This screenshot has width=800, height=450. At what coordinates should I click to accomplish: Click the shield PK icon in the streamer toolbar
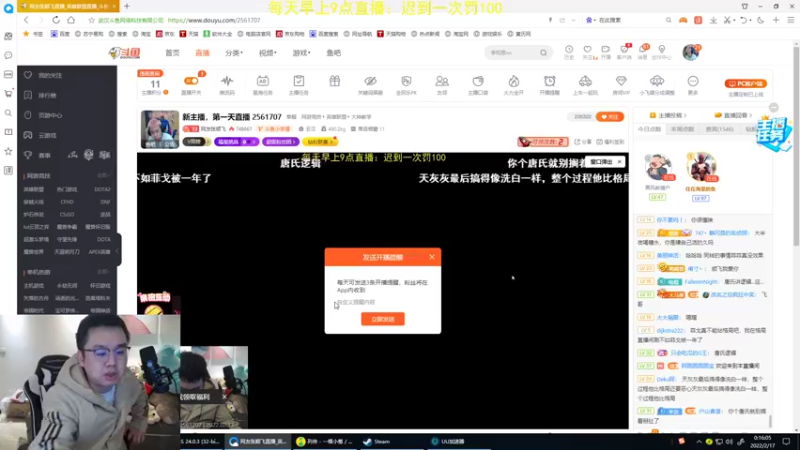[x=406, y=81]
